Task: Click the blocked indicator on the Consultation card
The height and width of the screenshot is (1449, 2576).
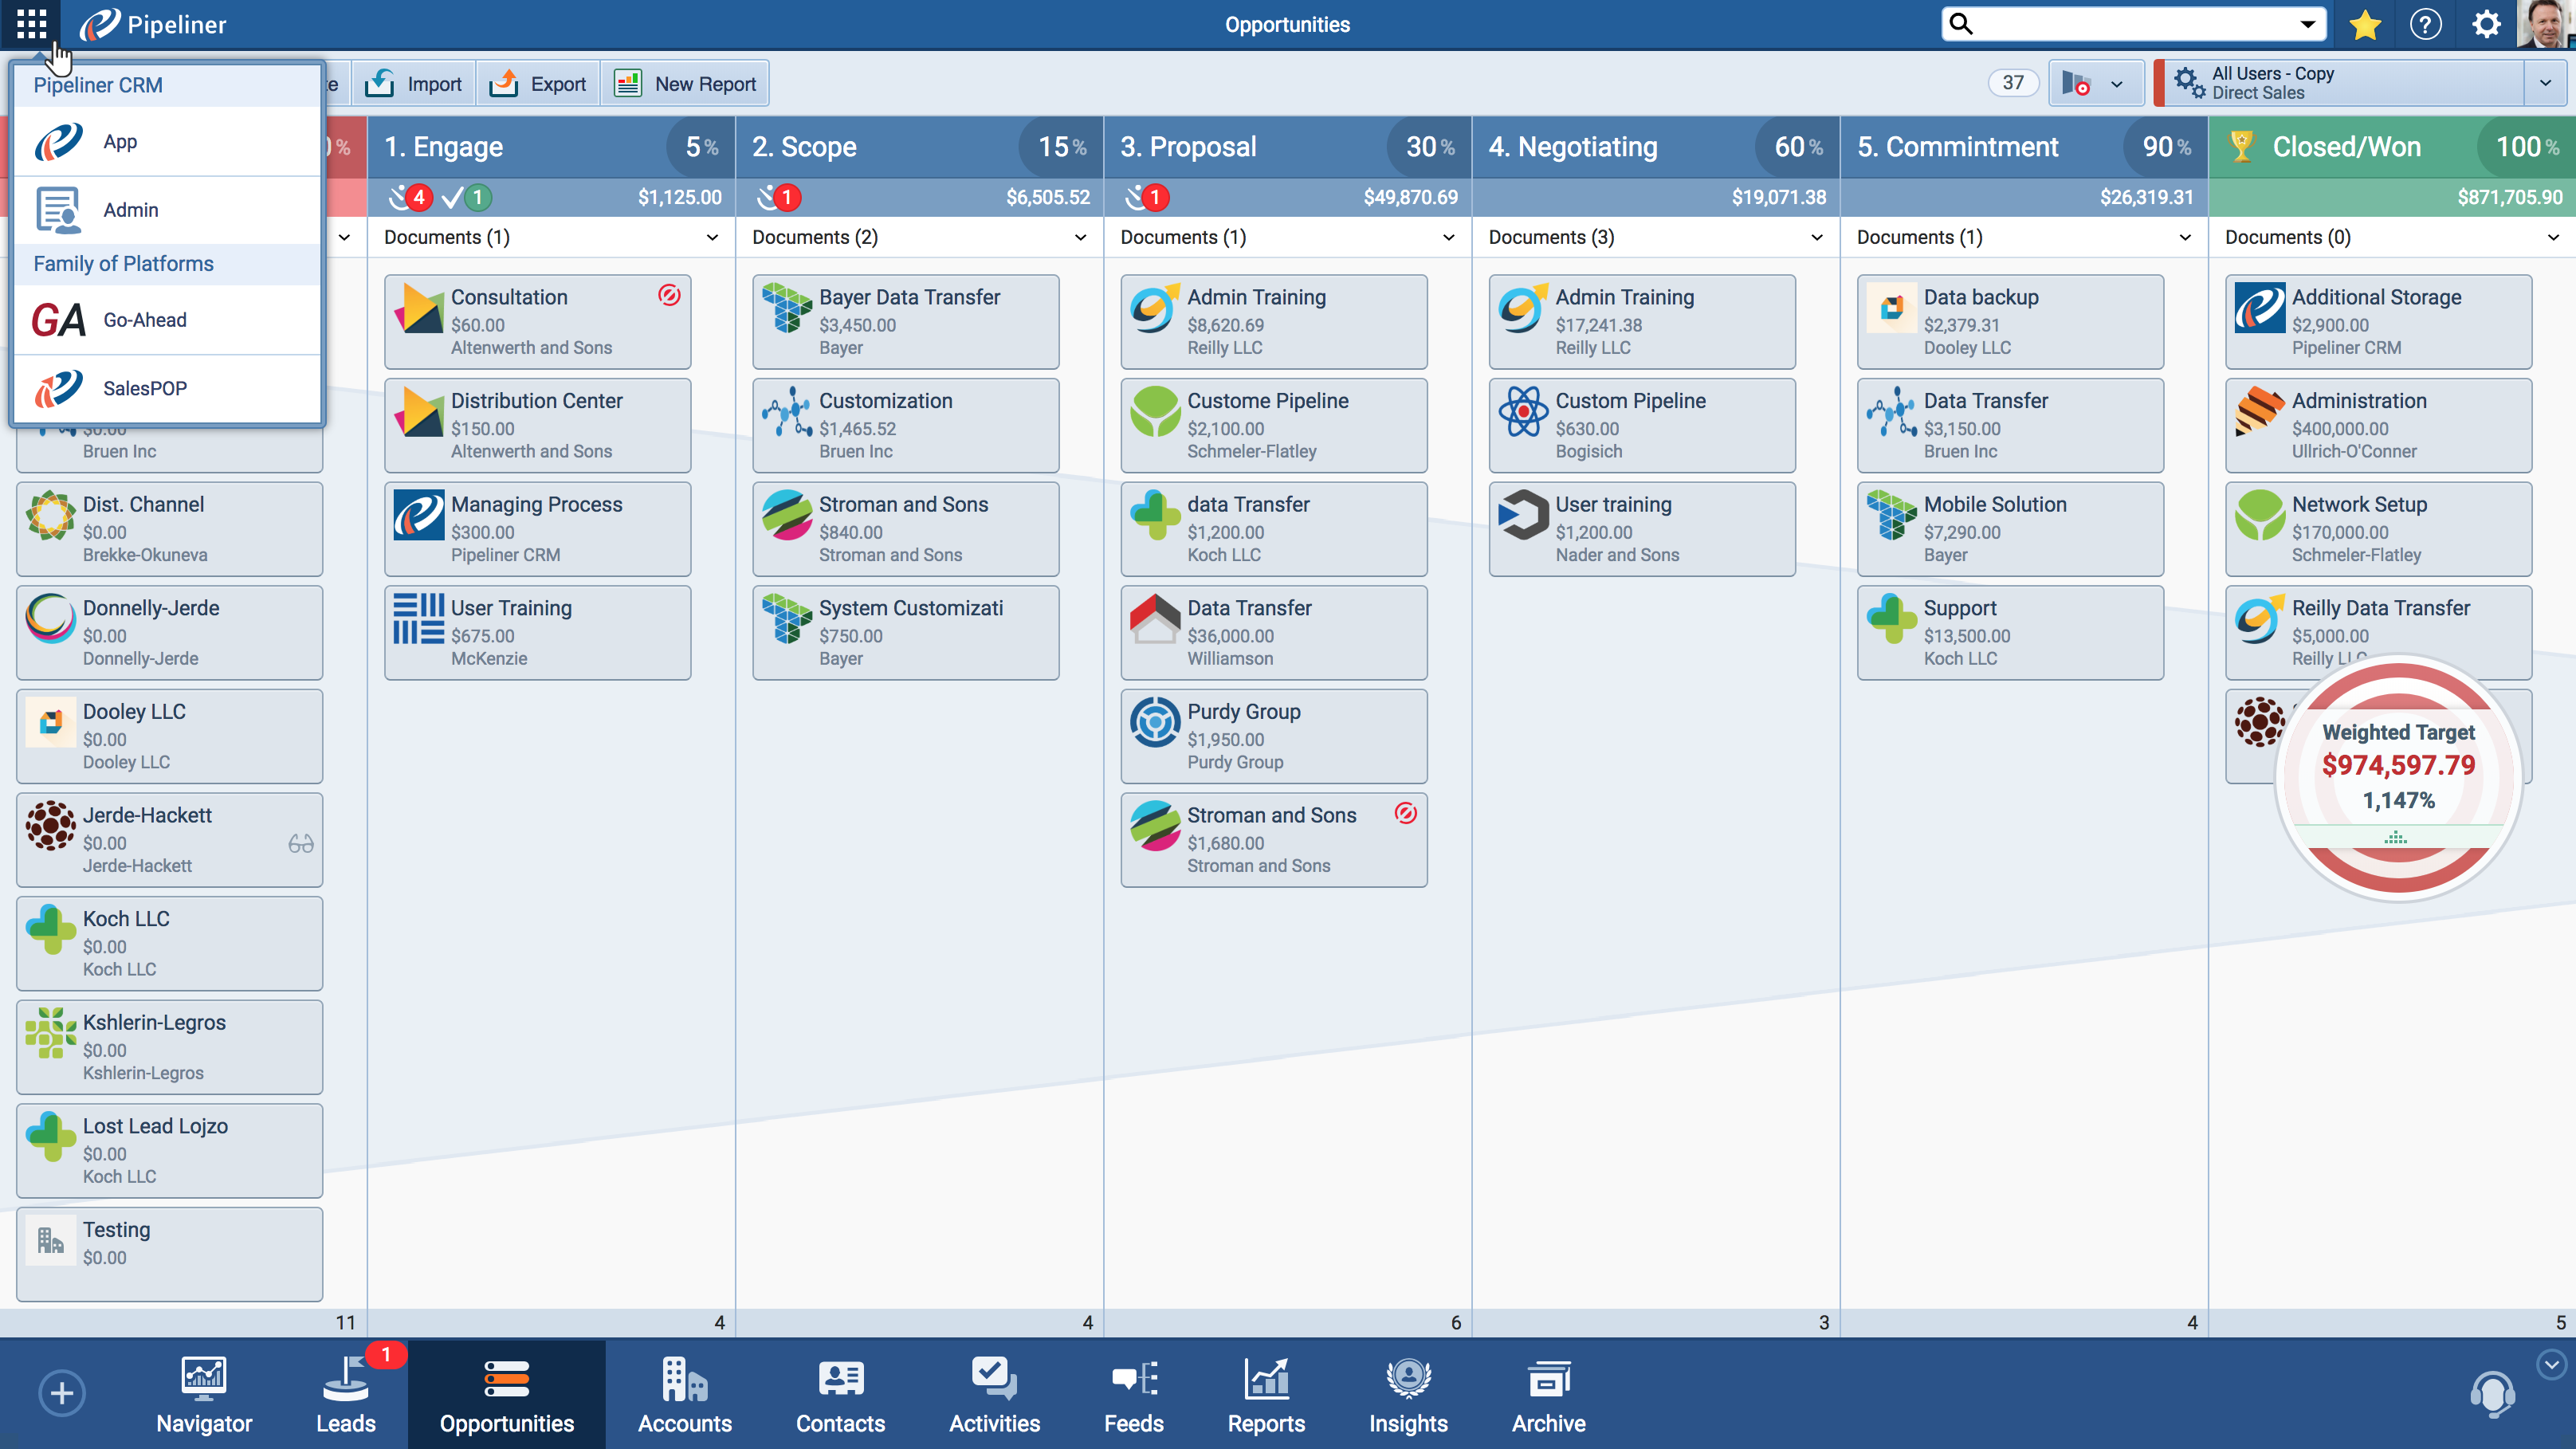Action: [667, 295]
